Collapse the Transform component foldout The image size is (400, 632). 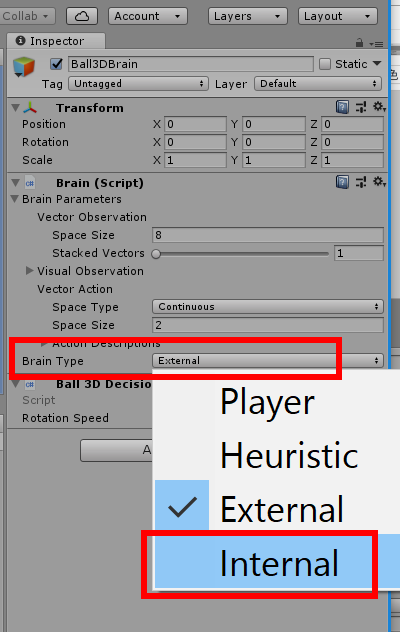[x=16, y=108]
